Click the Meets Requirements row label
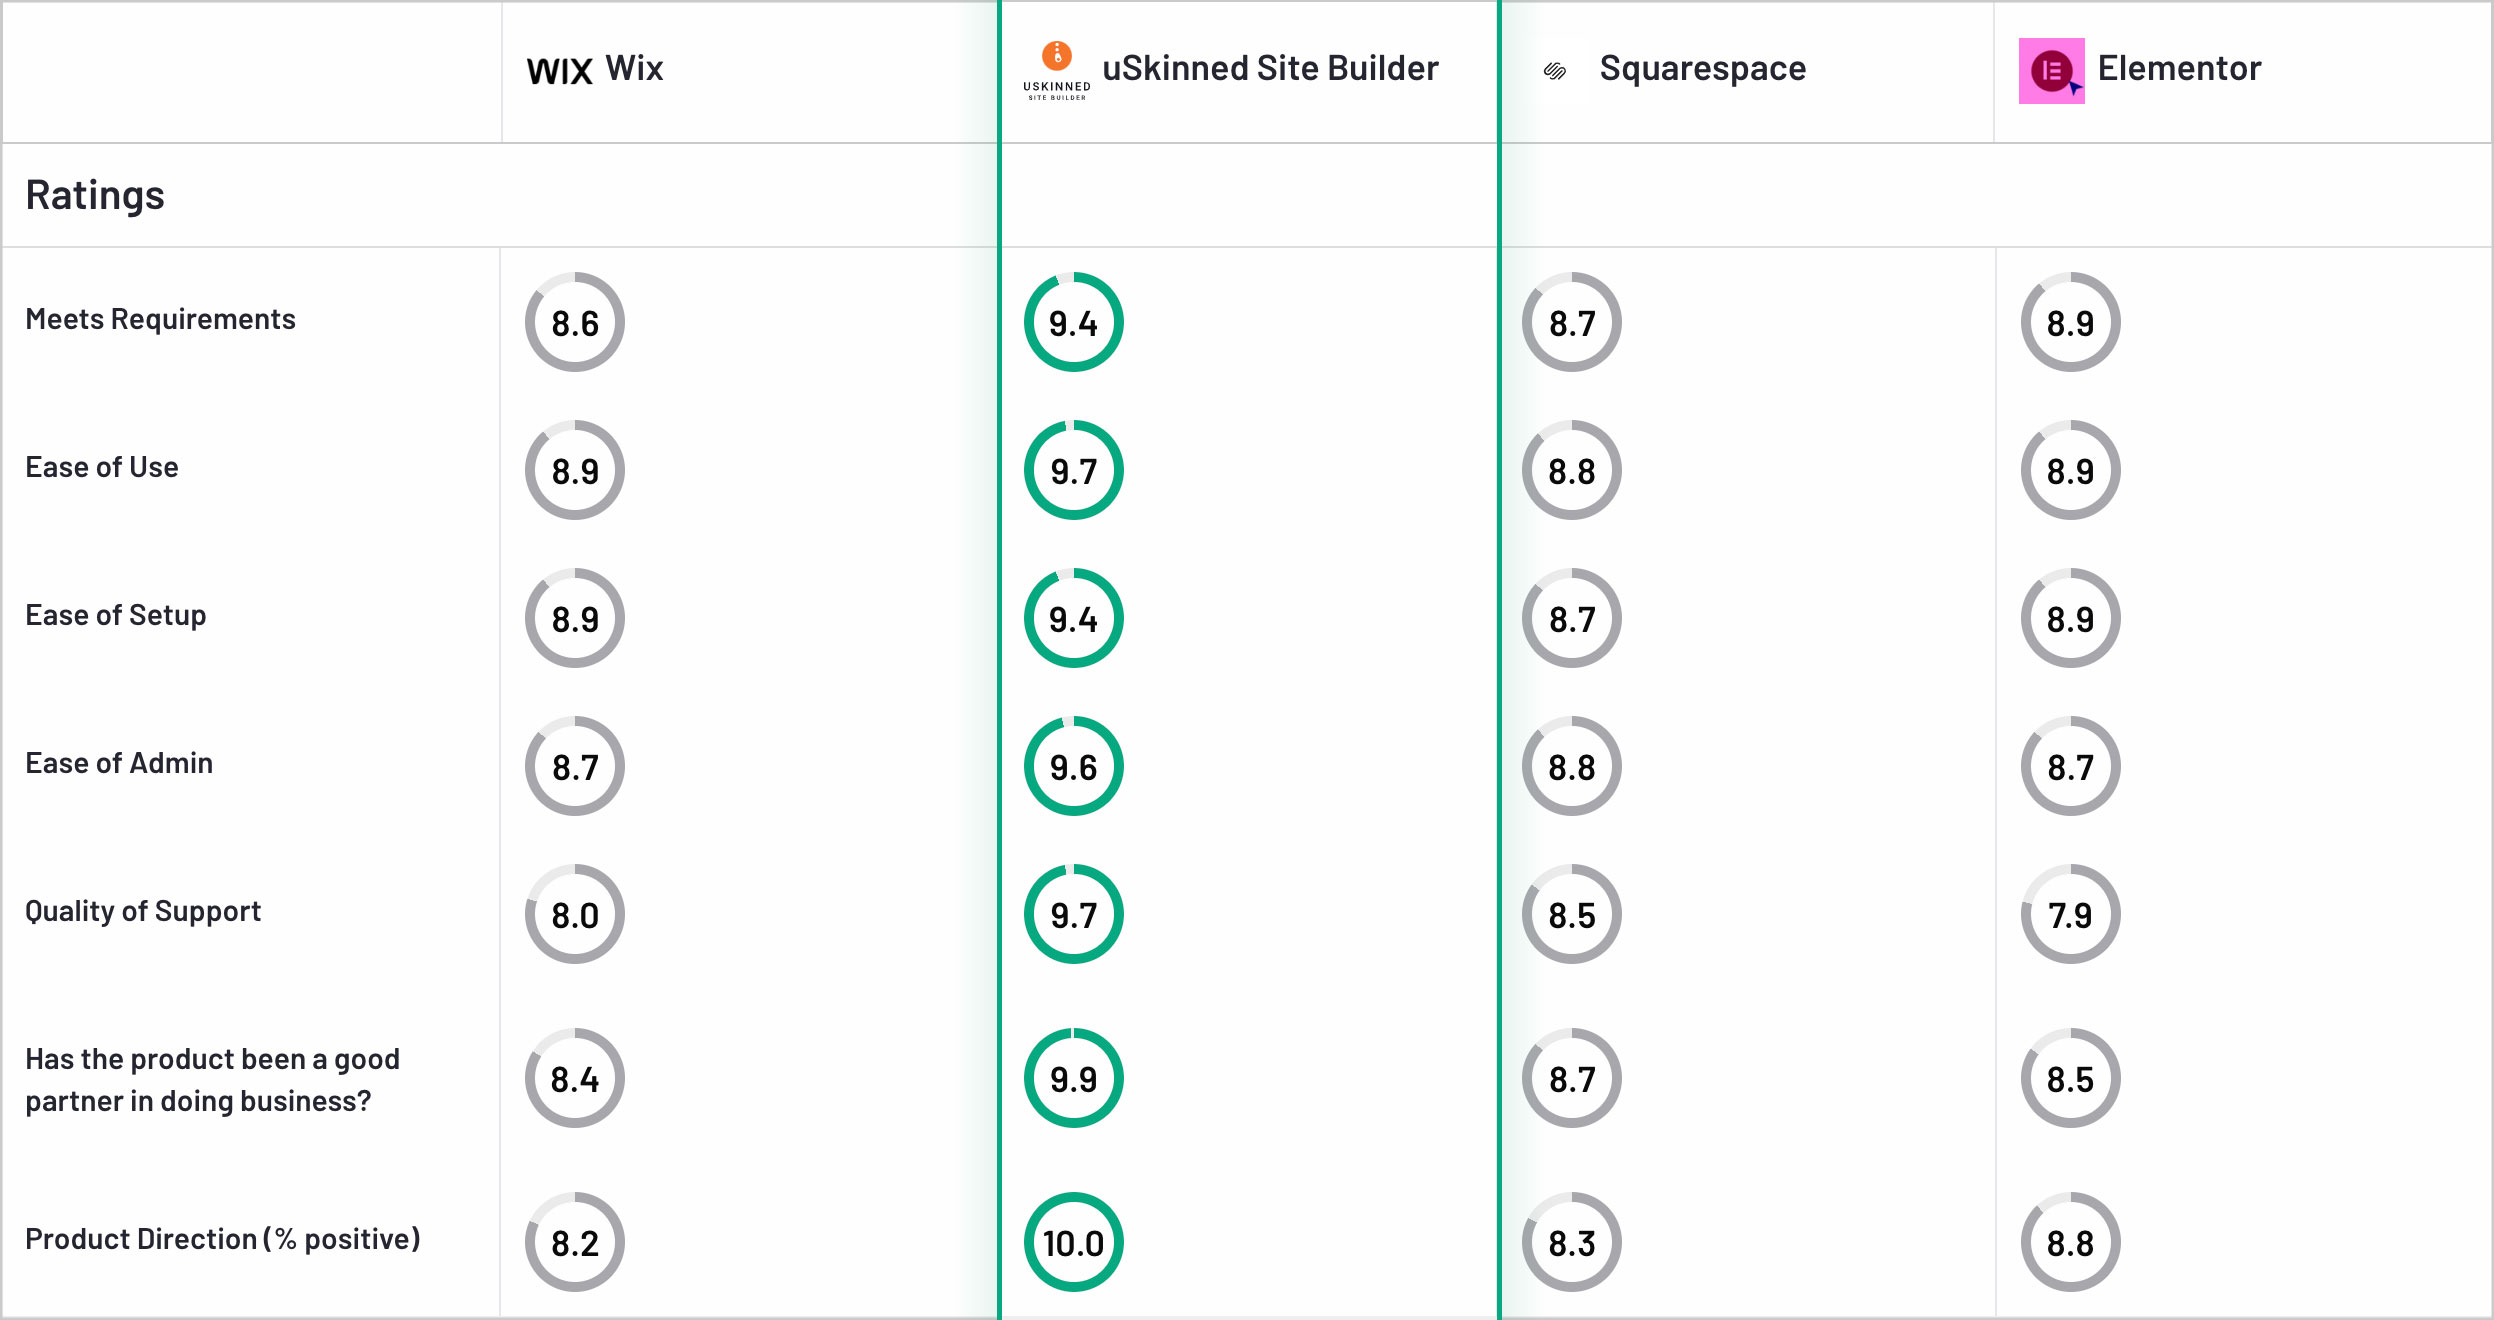The image size is (2494, 1320). [160, 319]
